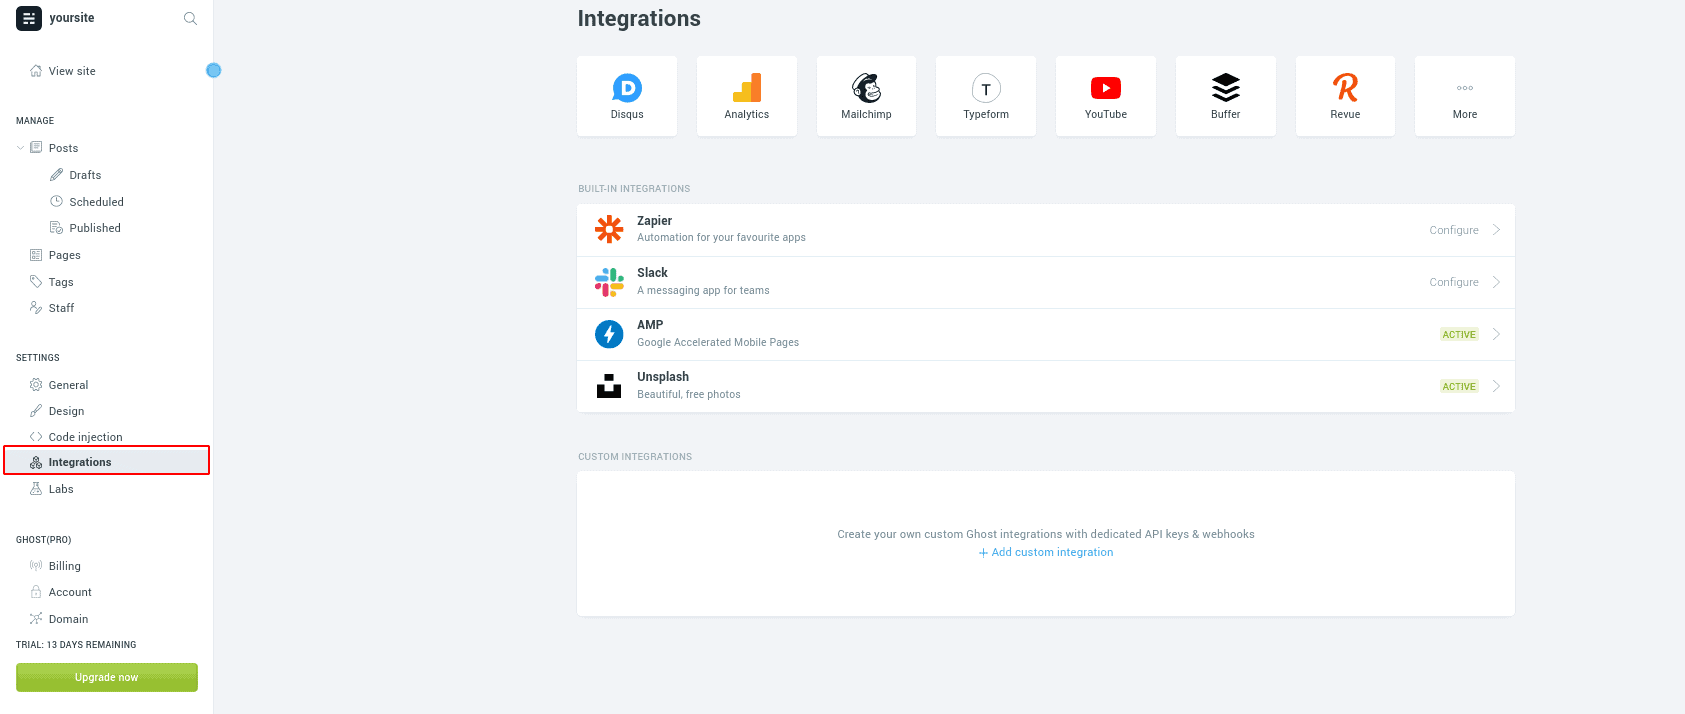Click the Design brush icon

coord(36,411)
